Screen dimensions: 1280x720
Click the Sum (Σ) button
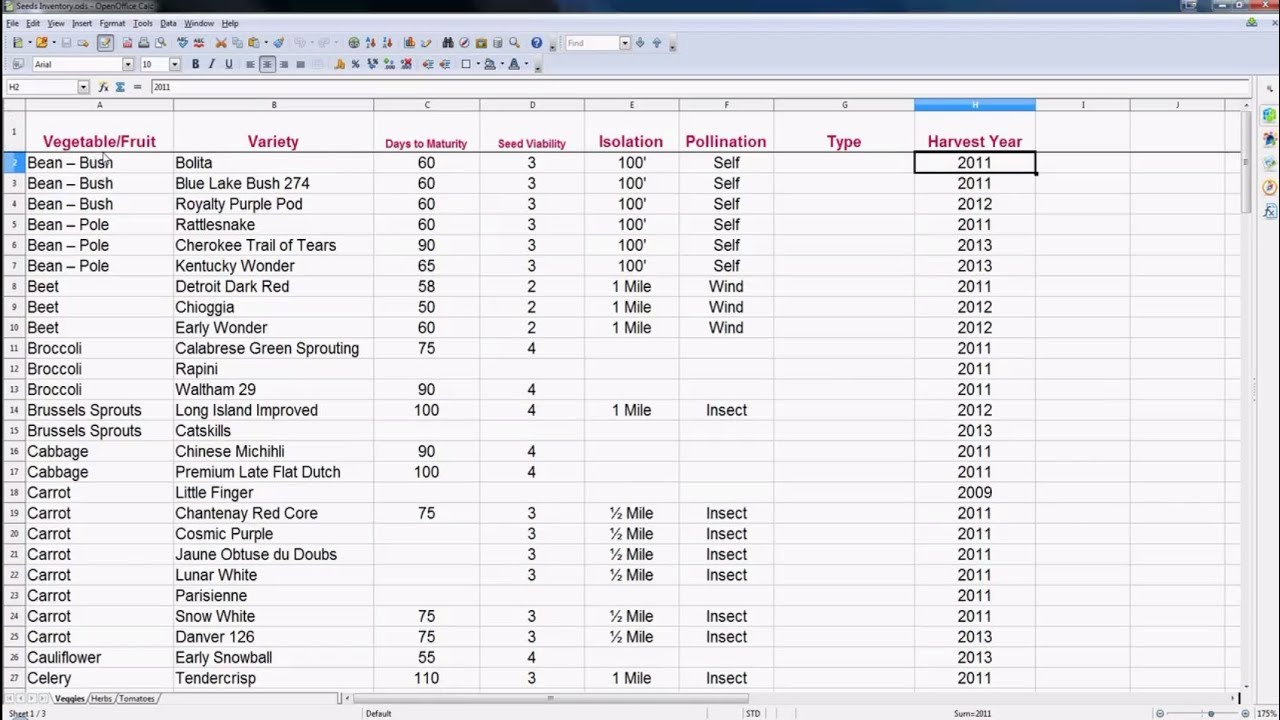(x=120, y=86)
